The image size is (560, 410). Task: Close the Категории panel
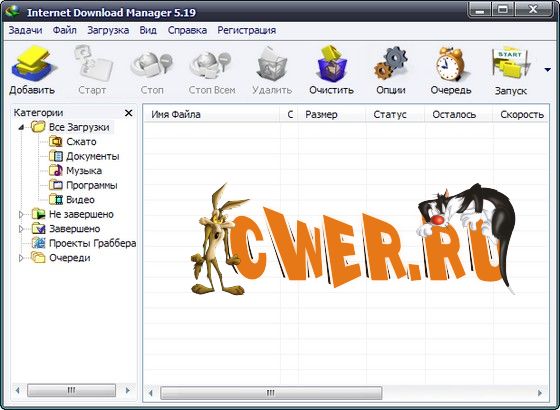pos(129,113)
